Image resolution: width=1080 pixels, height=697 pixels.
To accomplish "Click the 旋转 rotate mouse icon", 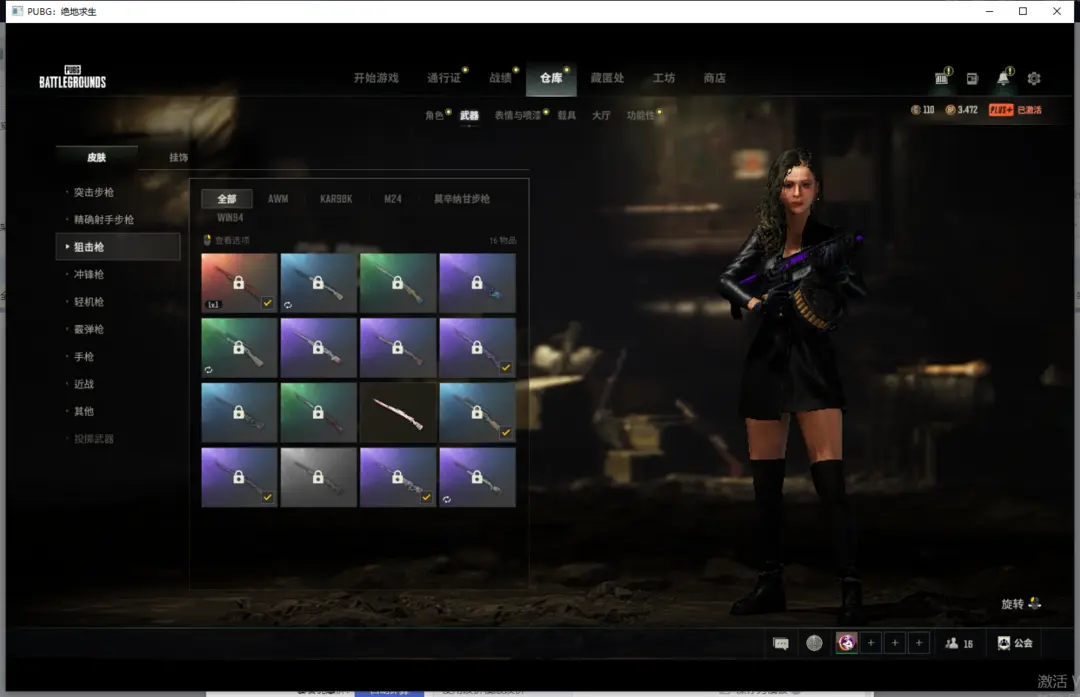I will (1035, 603).
